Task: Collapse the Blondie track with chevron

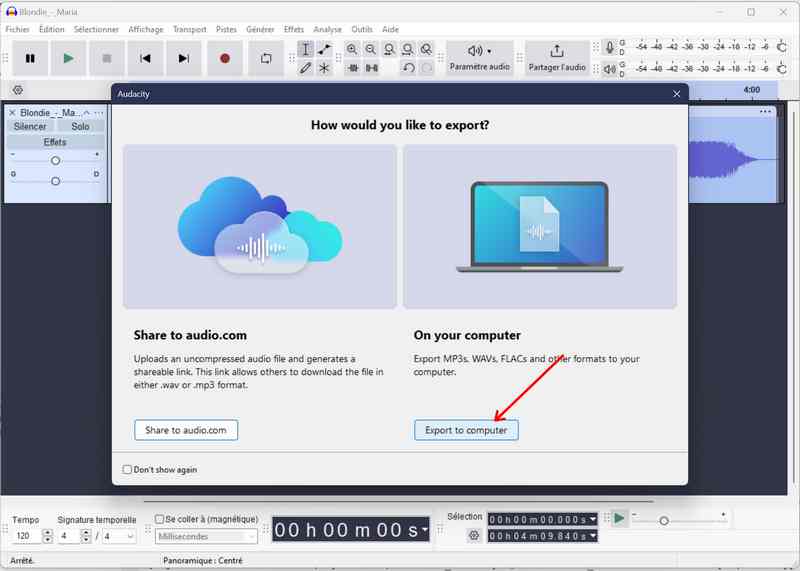Action: 87,112
